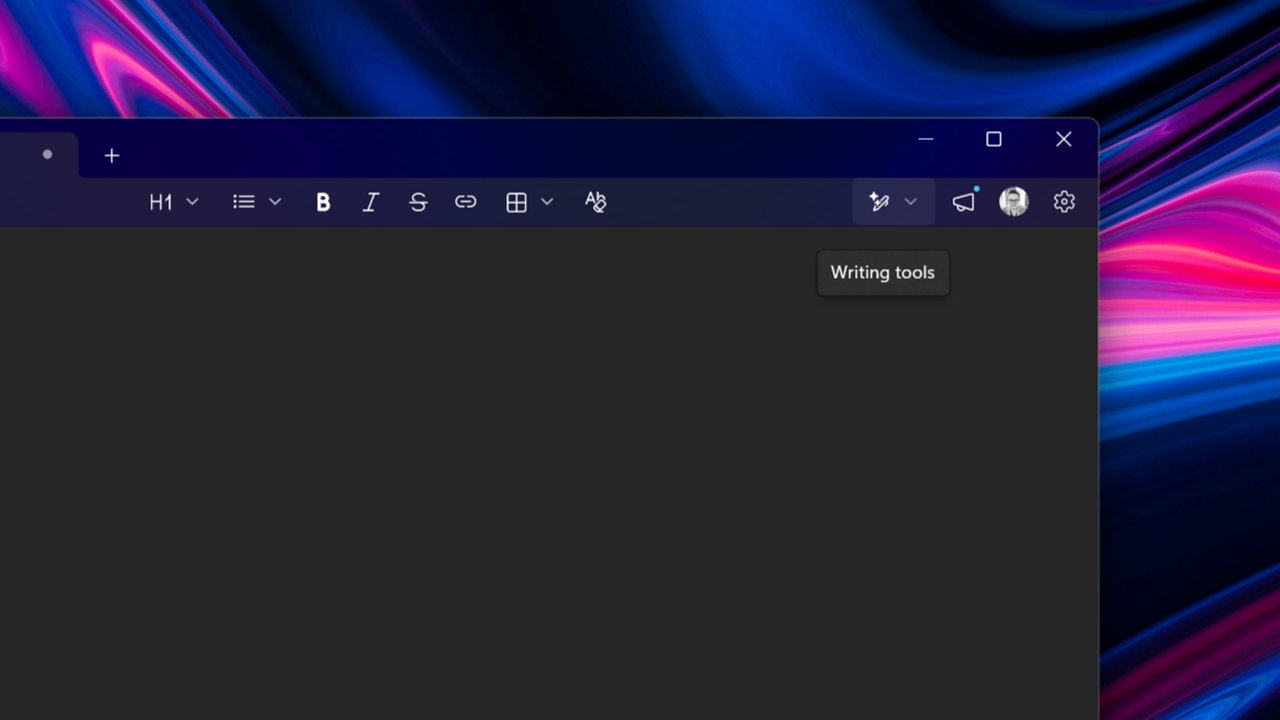Image resolution: width=1280 pixels, height=720 pixels.
Task: Open Writing tools
Action: 877,201
